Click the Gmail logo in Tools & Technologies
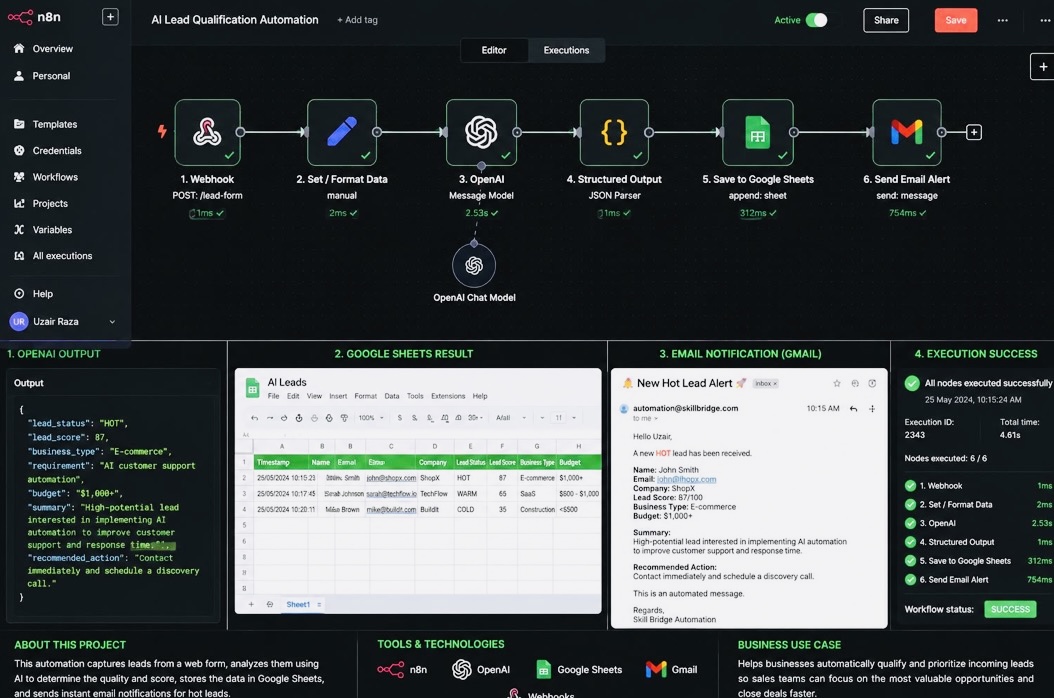Viewport: 1054px width, 698px height. pyautogui.click(x=655, y=669)
